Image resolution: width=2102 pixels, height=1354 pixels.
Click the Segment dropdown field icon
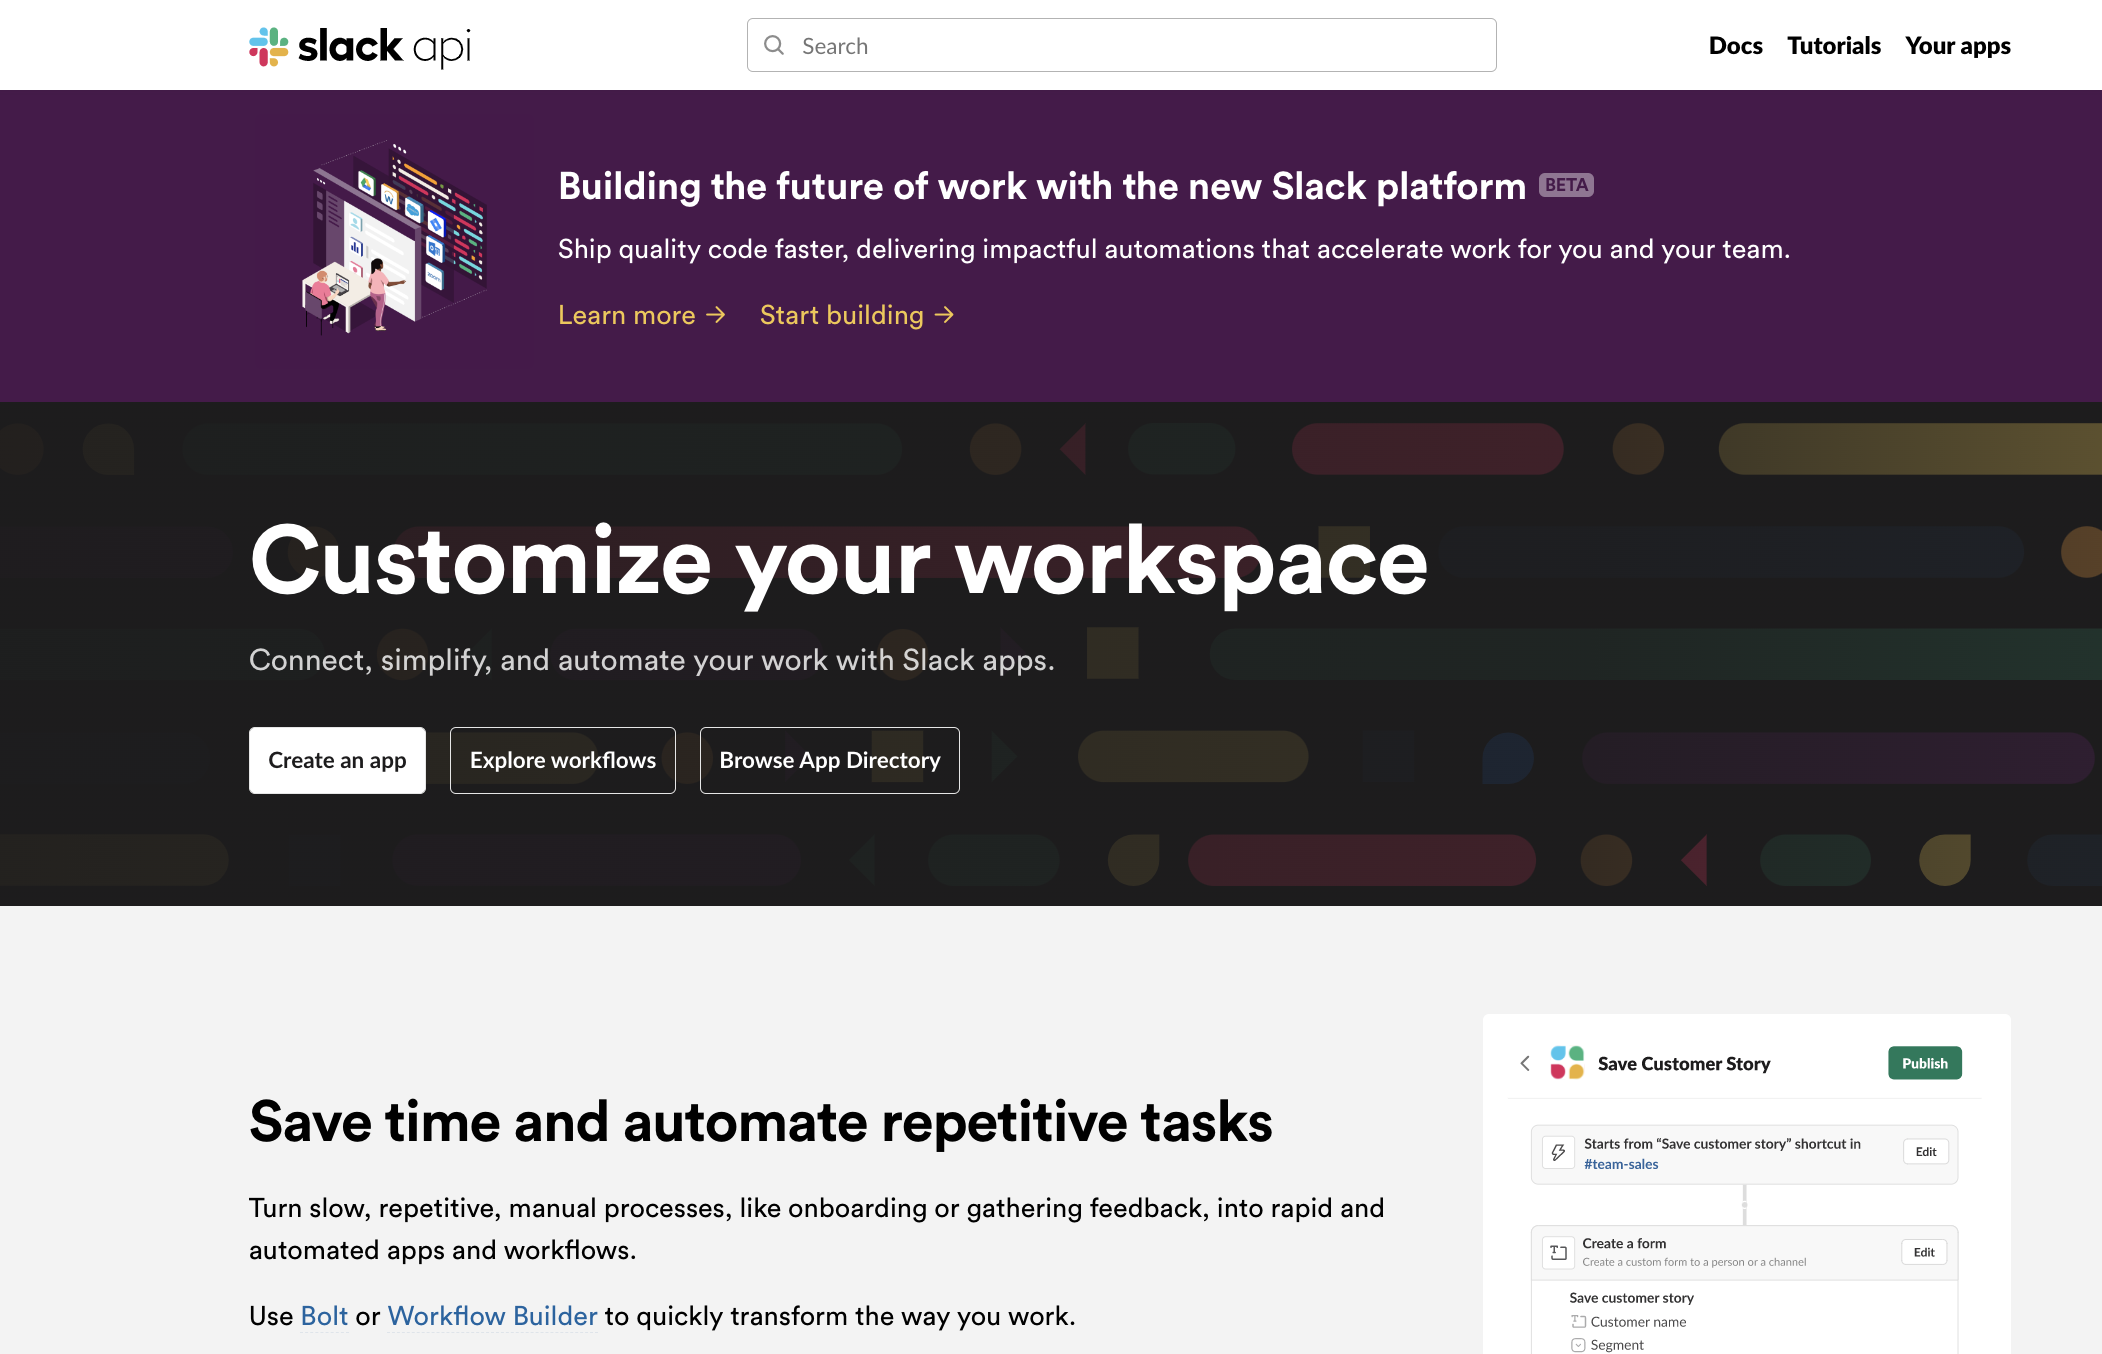[1578, 1345]
